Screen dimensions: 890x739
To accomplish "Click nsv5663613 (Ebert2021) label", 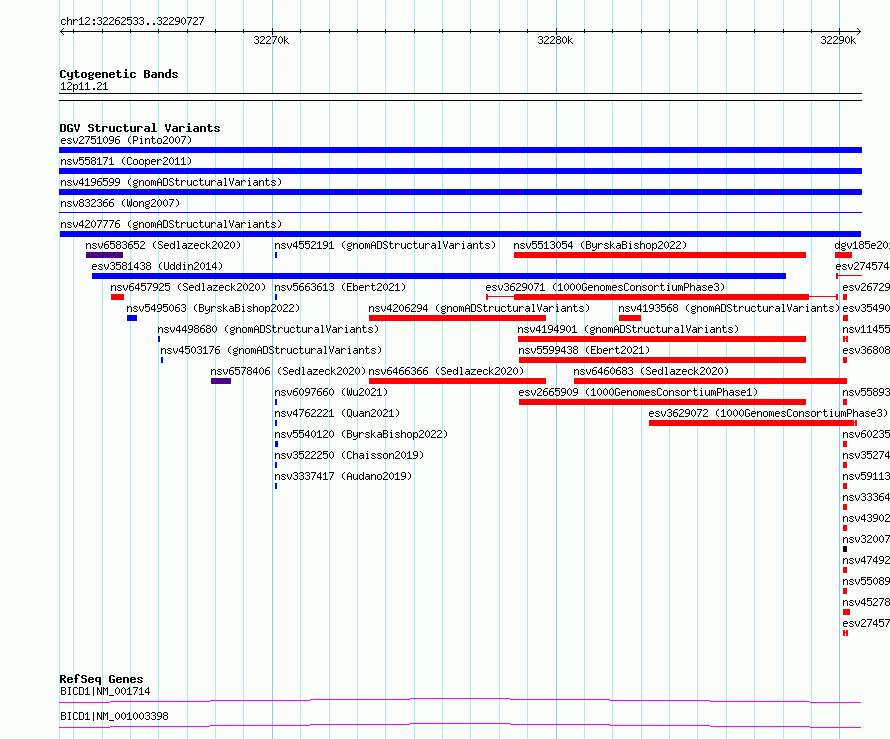I will (x=340, y=287).
